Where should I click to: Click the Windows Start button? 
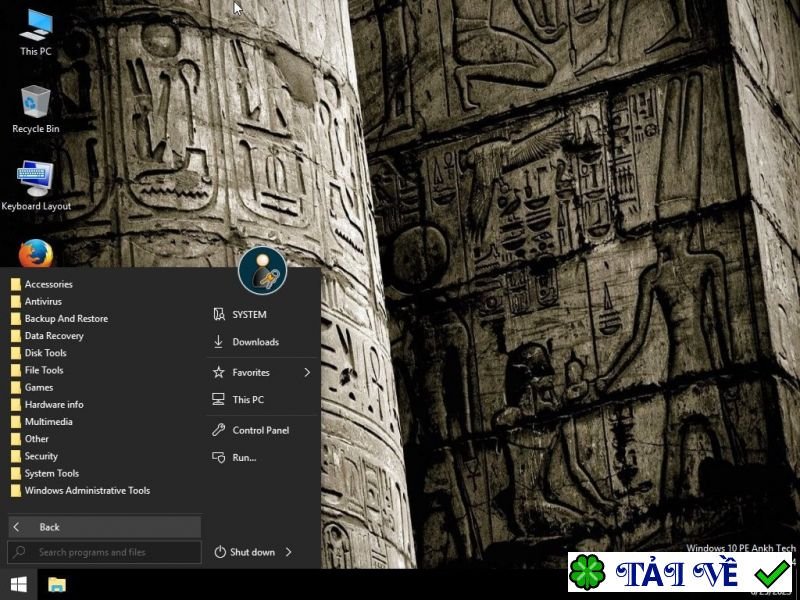(x=18, y=584)
